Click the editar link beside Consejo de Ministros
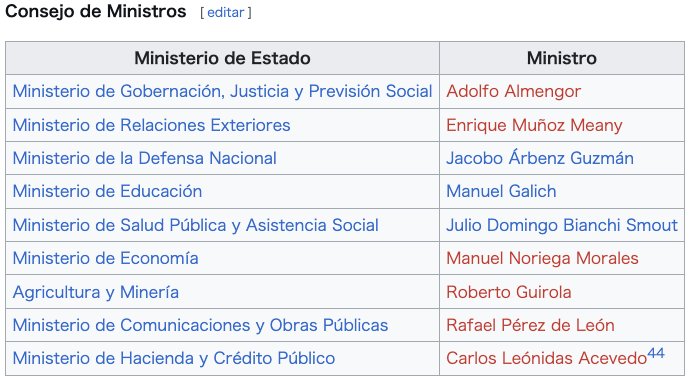This screenshot has height=384, width=692. click(226, 12)
